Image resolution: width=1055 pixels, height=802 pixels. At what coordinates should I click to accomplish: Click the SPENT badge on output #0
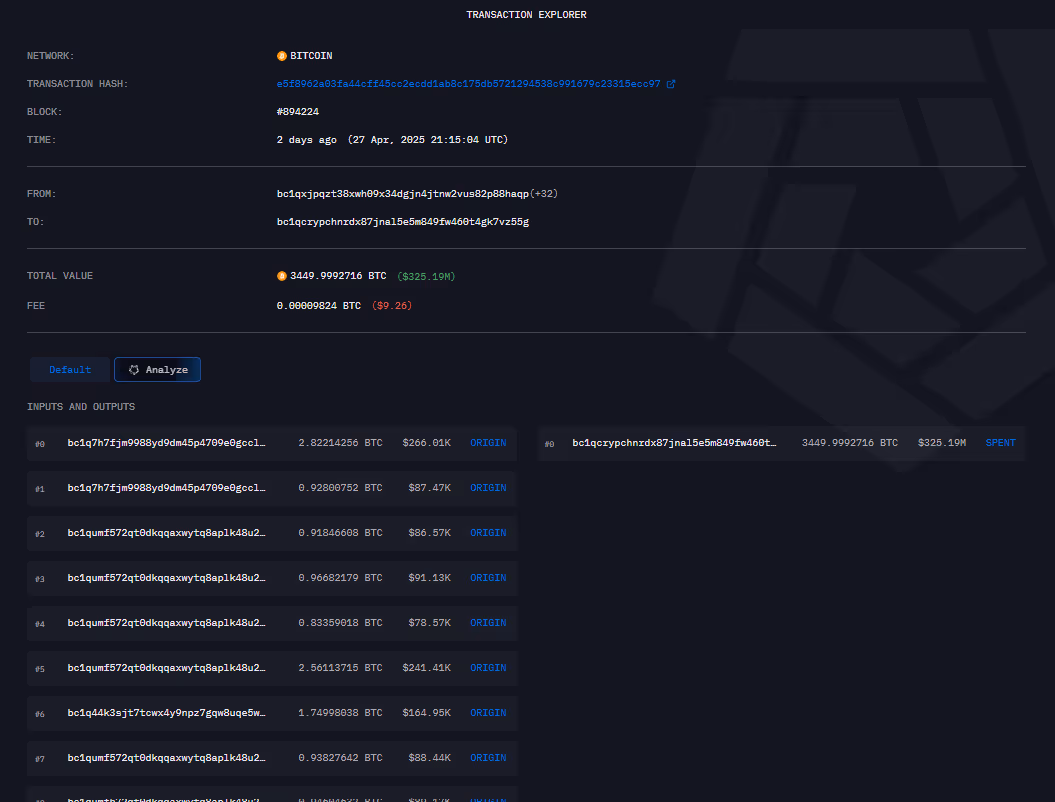point(1000,442)
